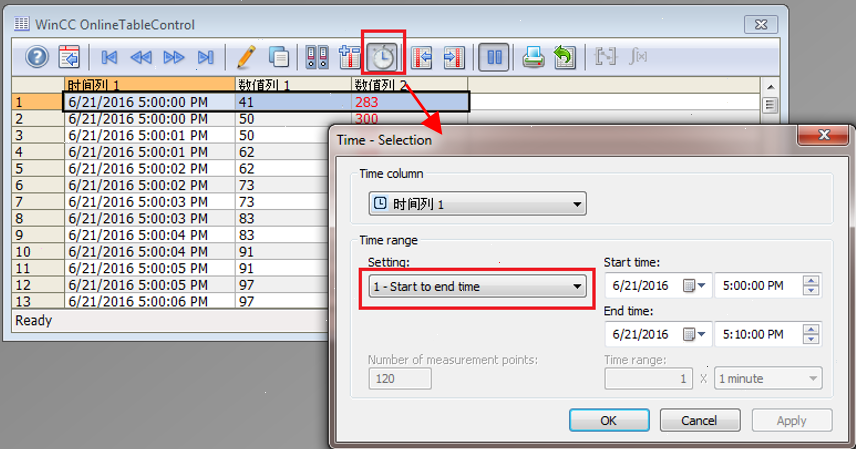This screenshot has height=449, width=856.
Task: Toggle the pause/start update button
Action: coord(494,57)
